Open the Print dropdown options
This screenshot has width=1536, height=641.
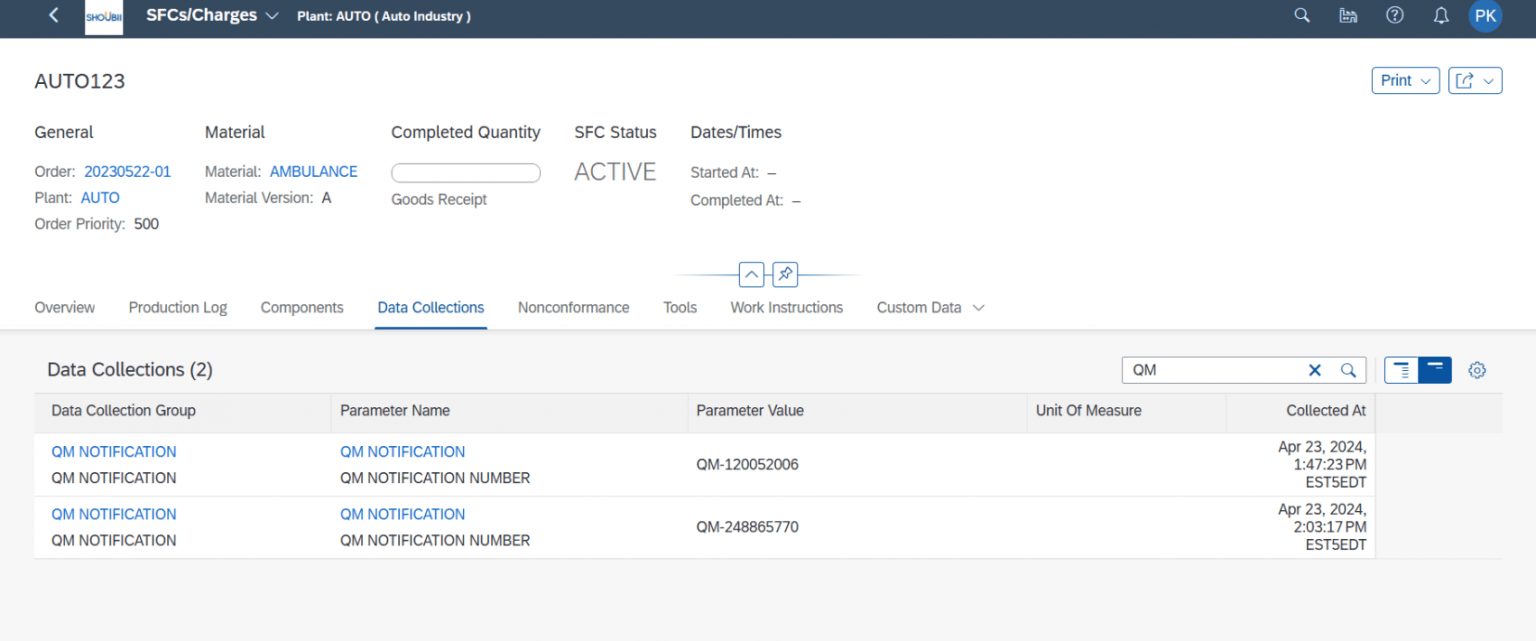(x=1404, y=80)
